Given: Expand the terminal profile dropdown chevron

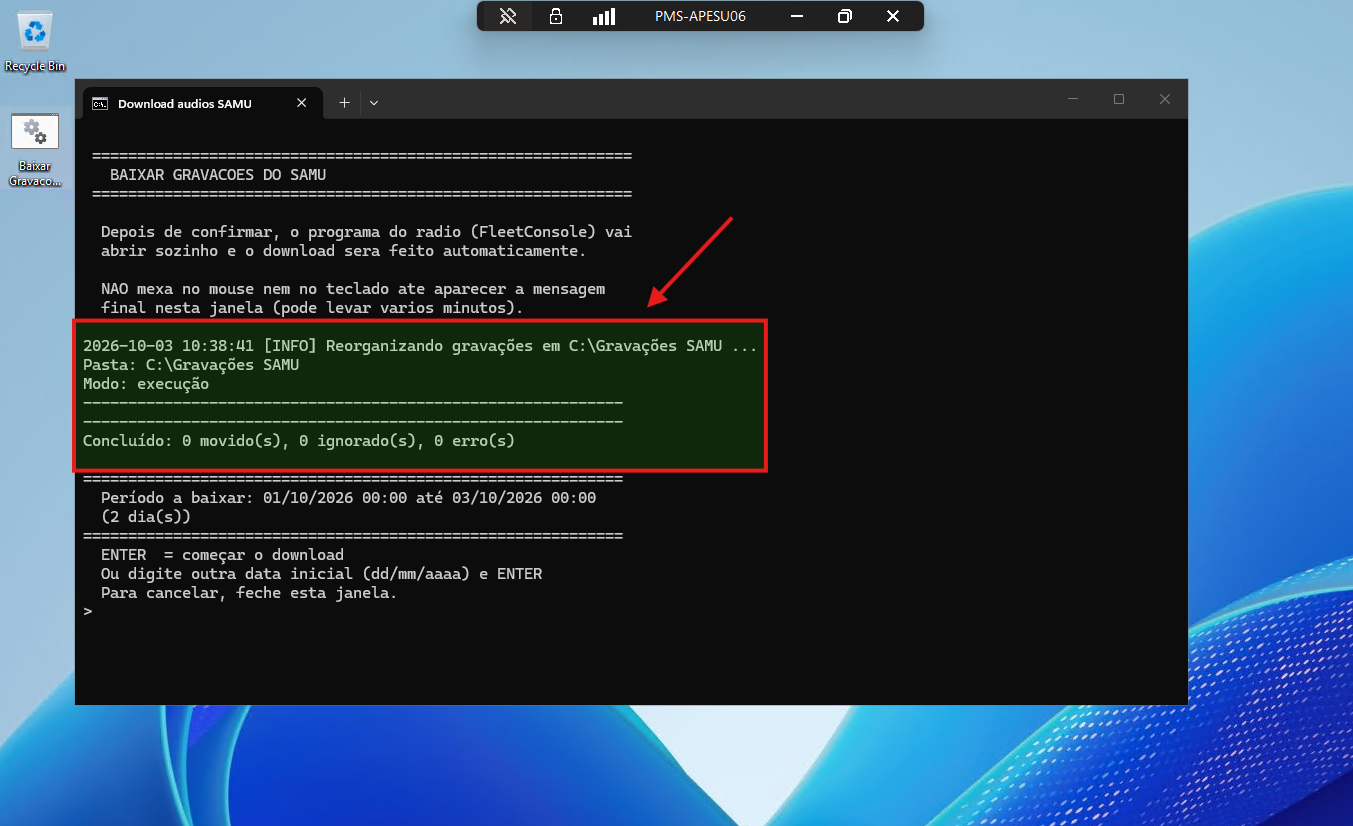Looking at the screenshot, I should pos(374,103).
